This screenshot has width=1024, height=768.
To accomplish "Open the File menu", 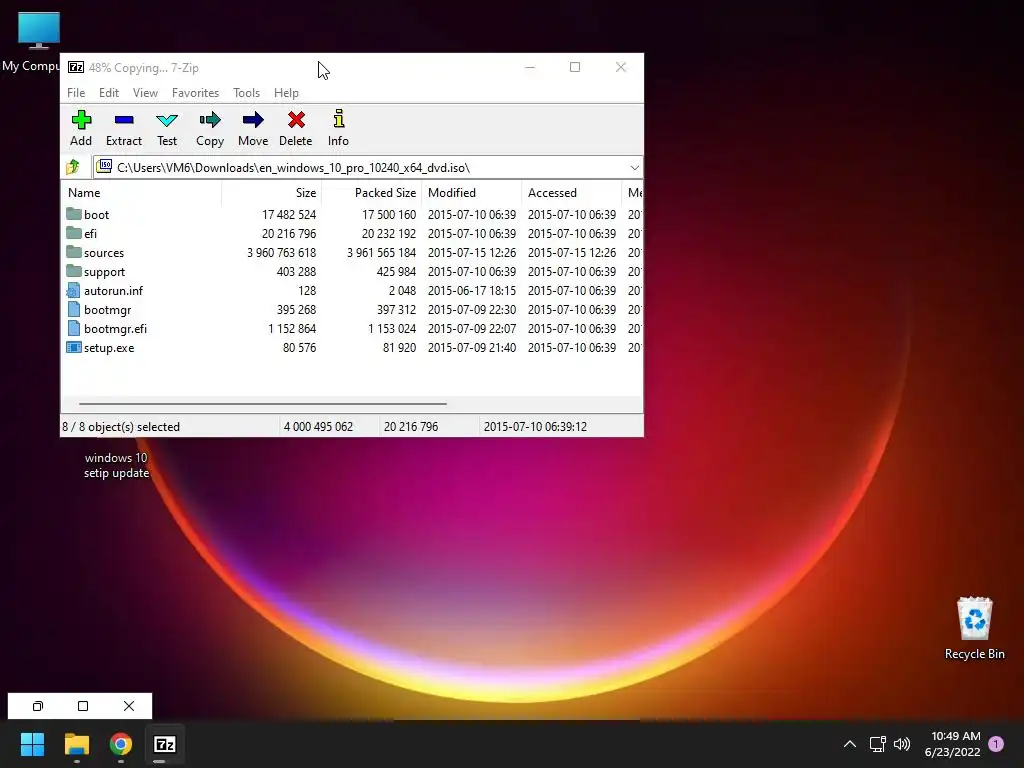I will [76, 93].
